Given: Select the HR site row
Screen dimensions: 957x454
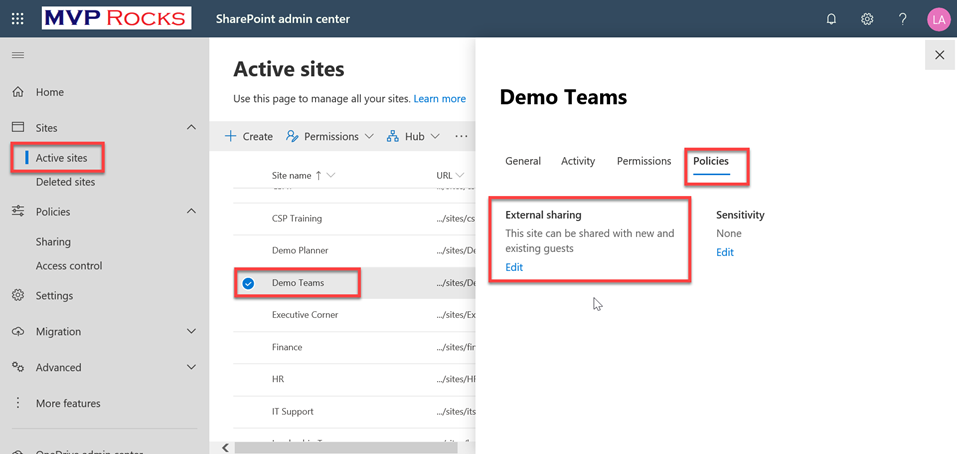Looking at the screenshot, I should click(x=354, y=379).
